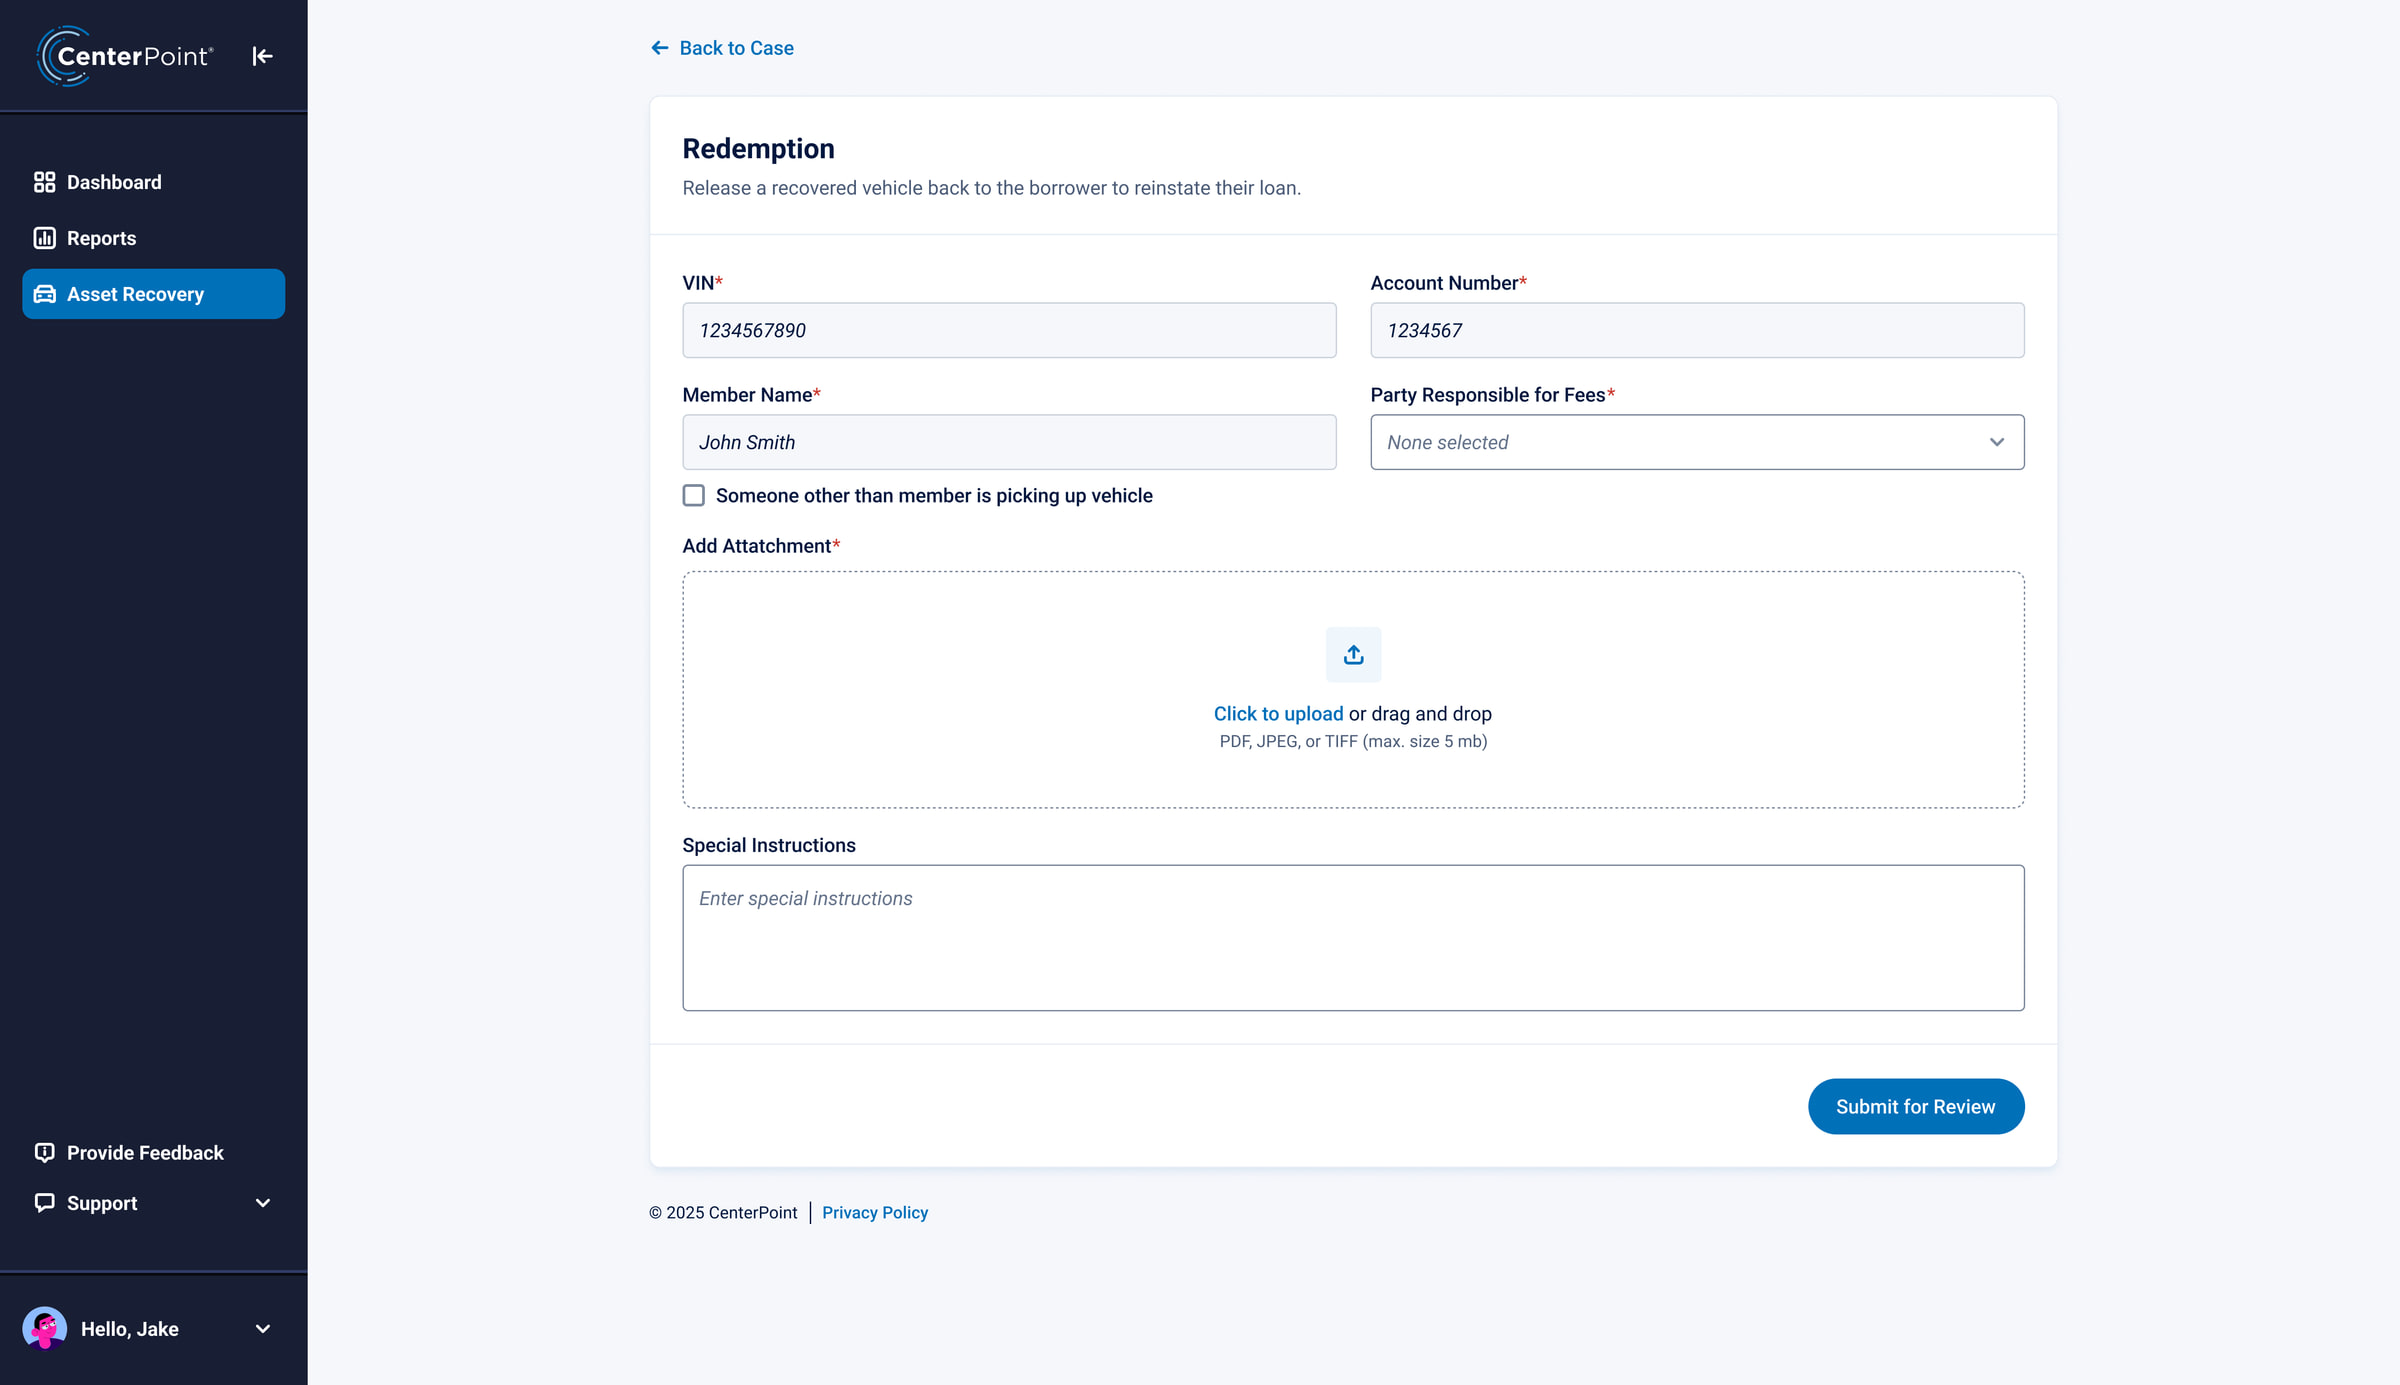This screenshot has height=1385, width=2400.
Task: Check Someone other than member is picking up
Action: pos(693,495)
